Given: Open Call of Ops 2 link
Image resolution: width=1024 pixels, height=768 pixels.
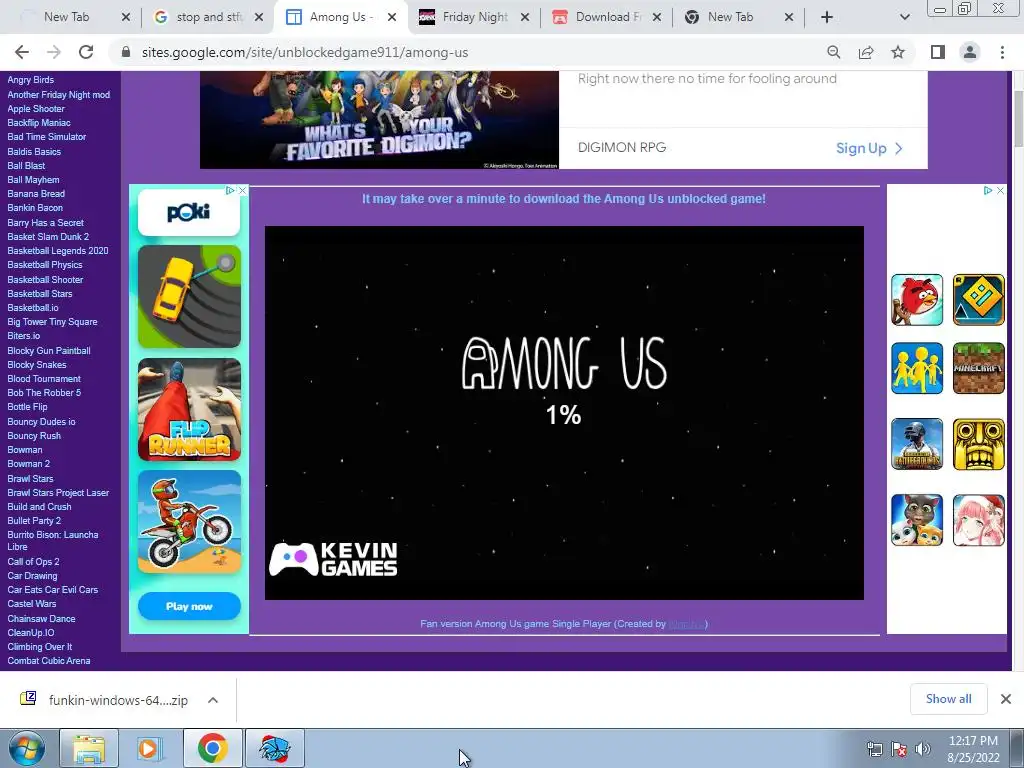Looking at the screenshot, I should (33, 562).
